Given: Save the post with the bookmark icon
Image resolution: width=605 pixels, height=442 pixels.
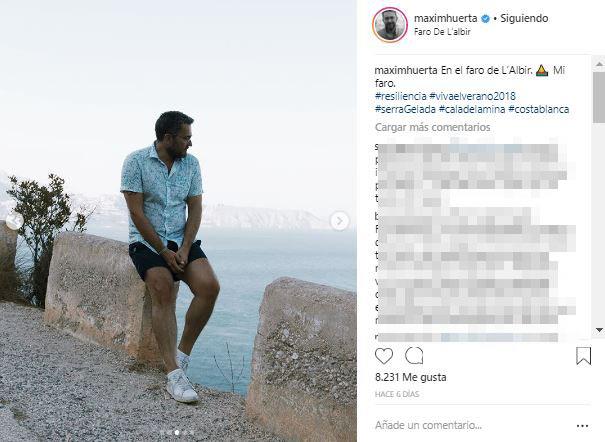Looking at the screenshot, I should [x=584, y=355].
